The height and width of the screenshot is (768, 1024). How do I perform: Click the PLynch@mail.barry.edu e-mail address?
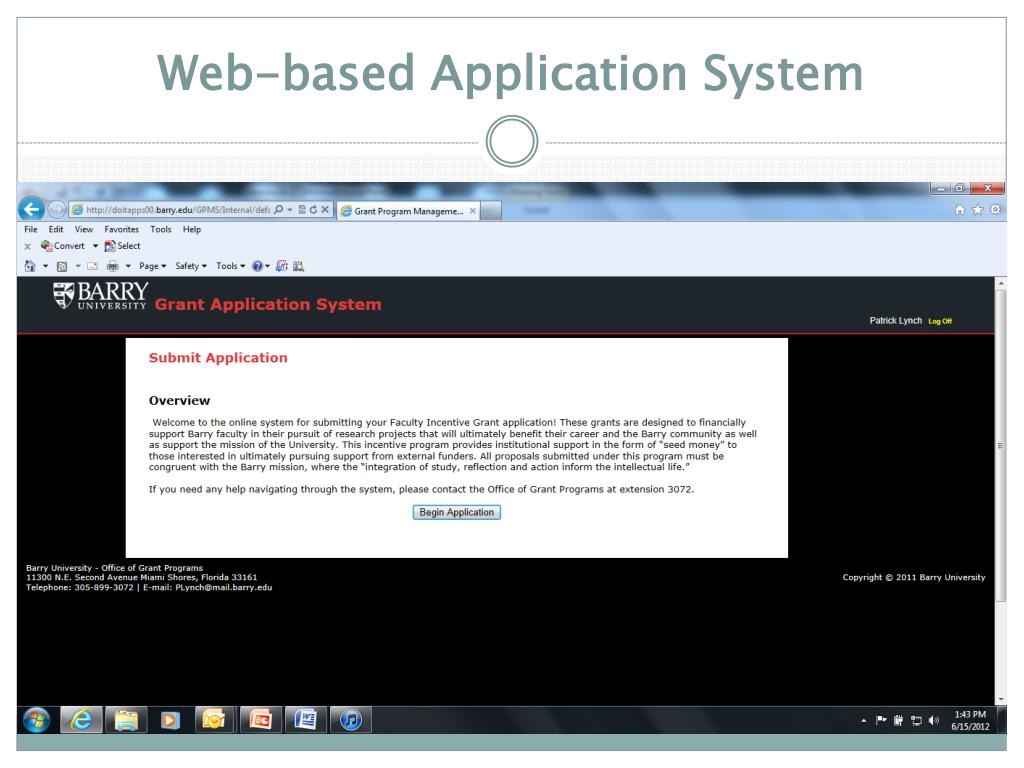pos(224,588)
